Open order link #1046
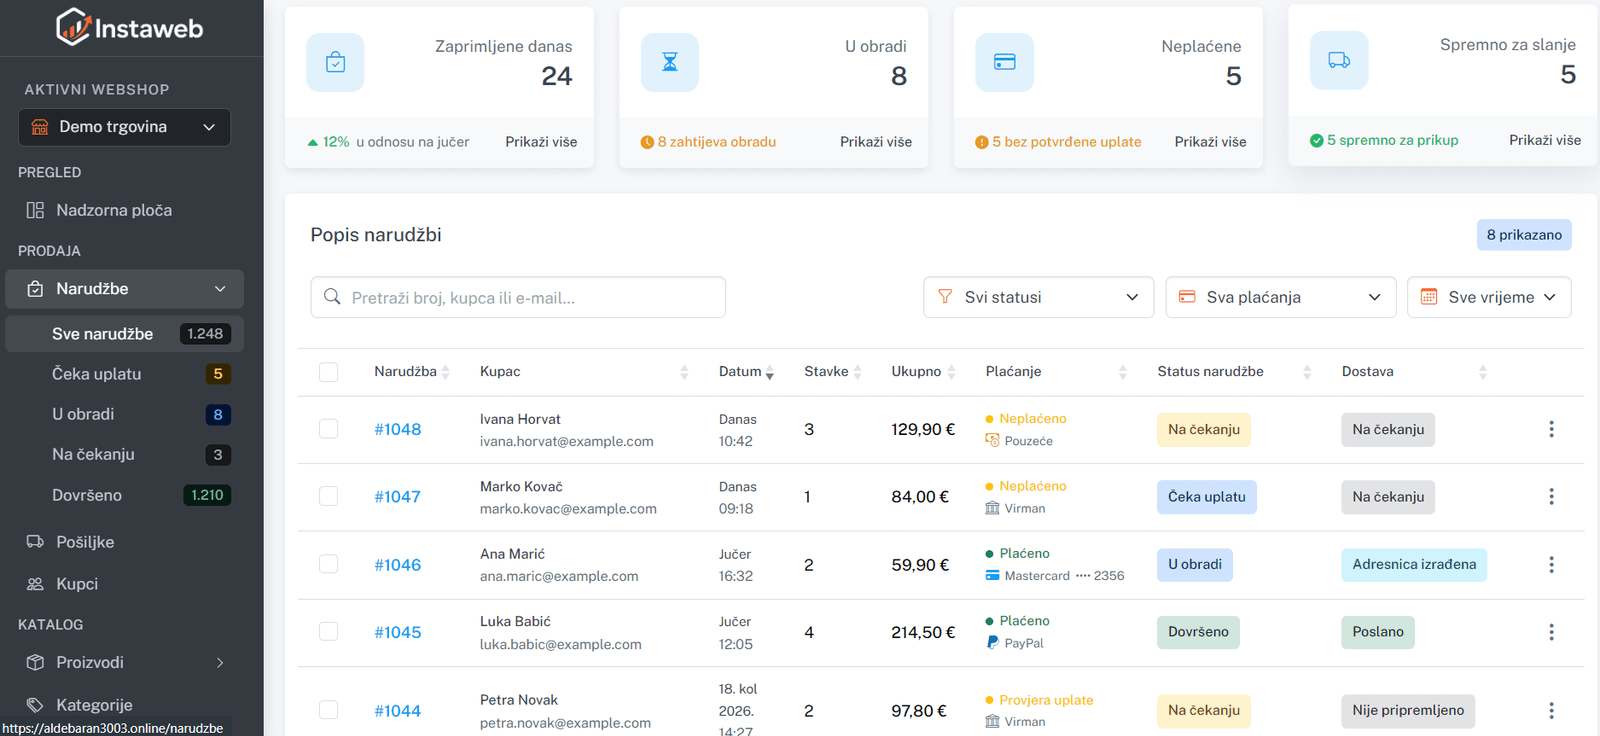The width and height of the screenshot is (1600, 736). click(398, 565)
